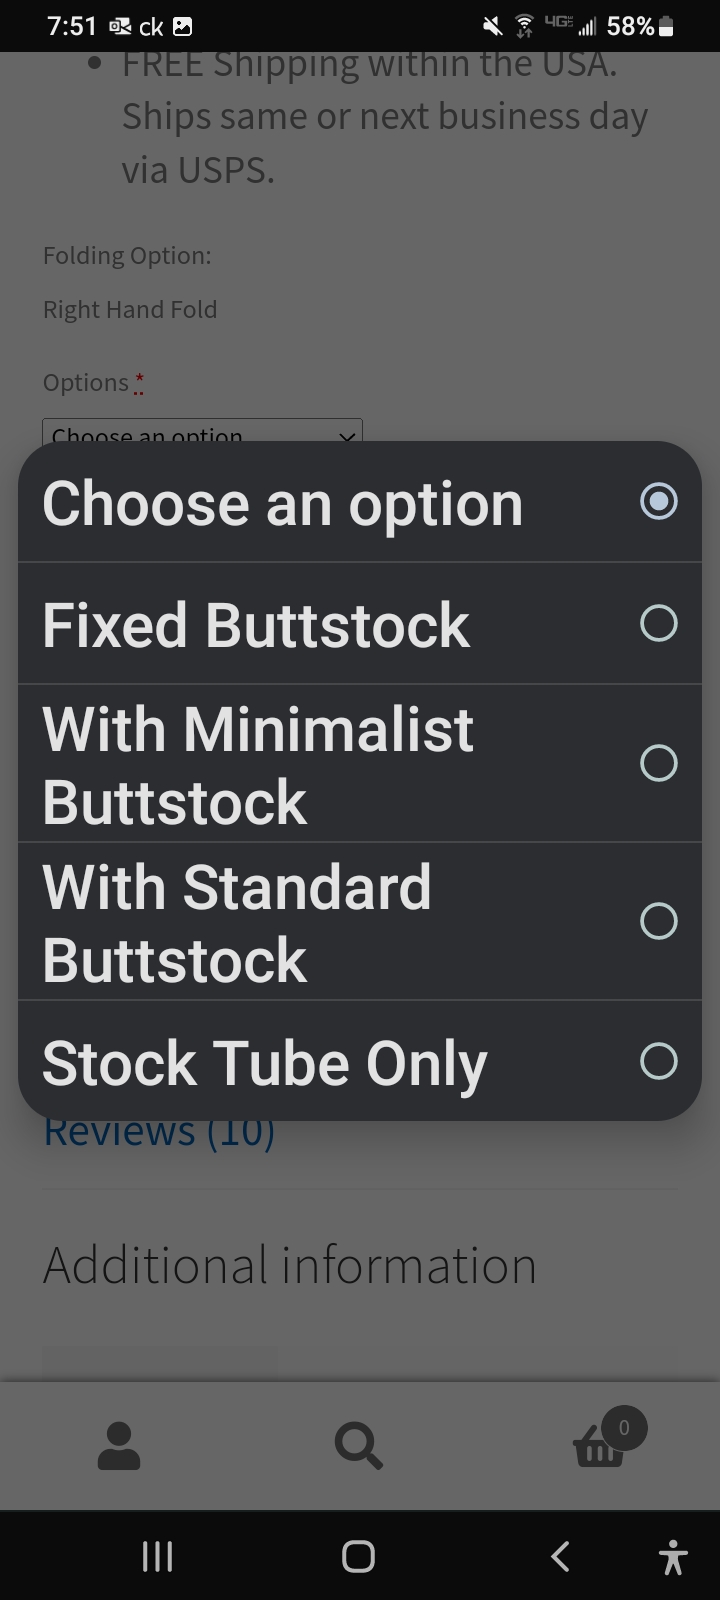Tap the Additional information heading
Image resolution: width=720 pixels, height=1600 pixels.
[290, 1265]
